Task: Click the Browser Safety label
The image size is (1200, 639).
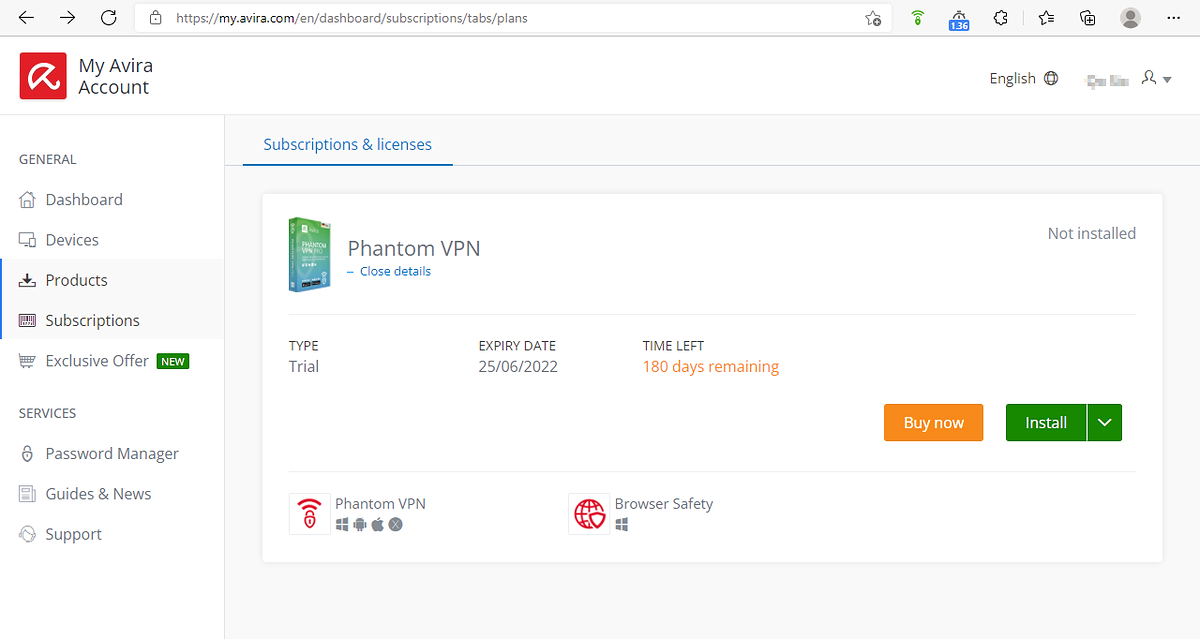Action: pyautogui.click(x=664, y=504)
